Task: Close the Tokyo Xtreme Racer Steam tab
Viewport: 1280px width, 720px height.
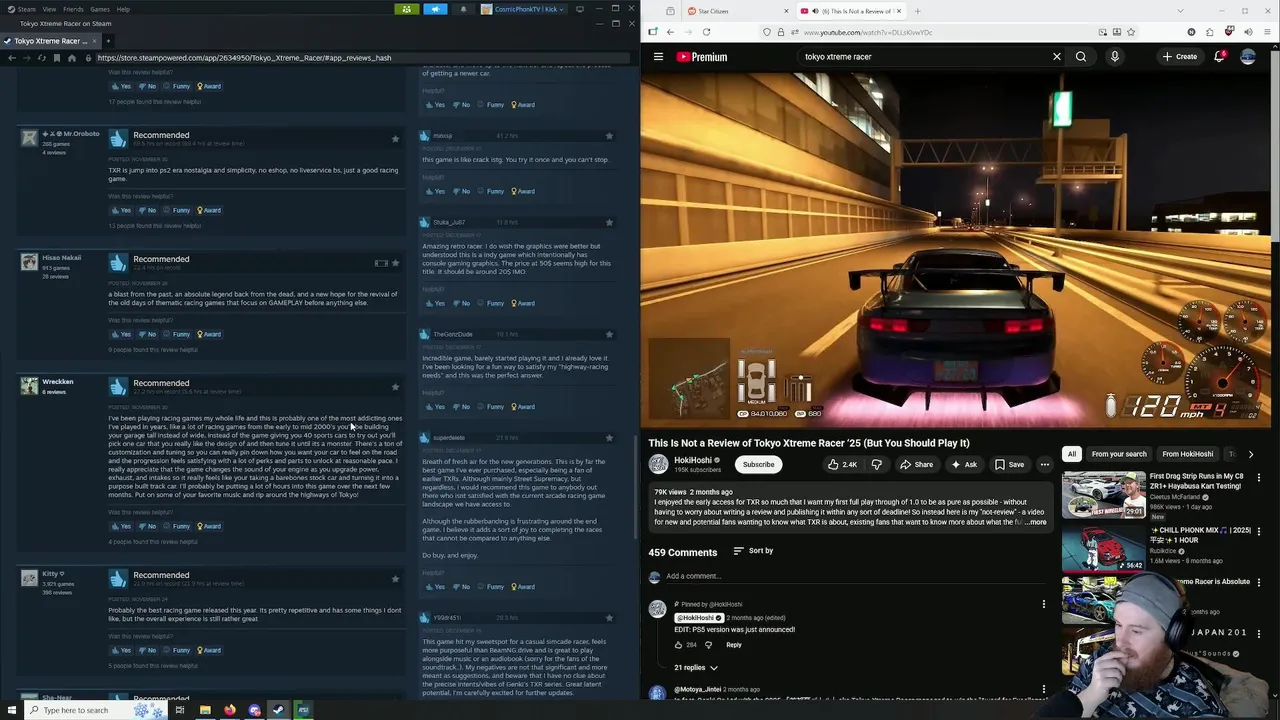Action: (92, 41)
